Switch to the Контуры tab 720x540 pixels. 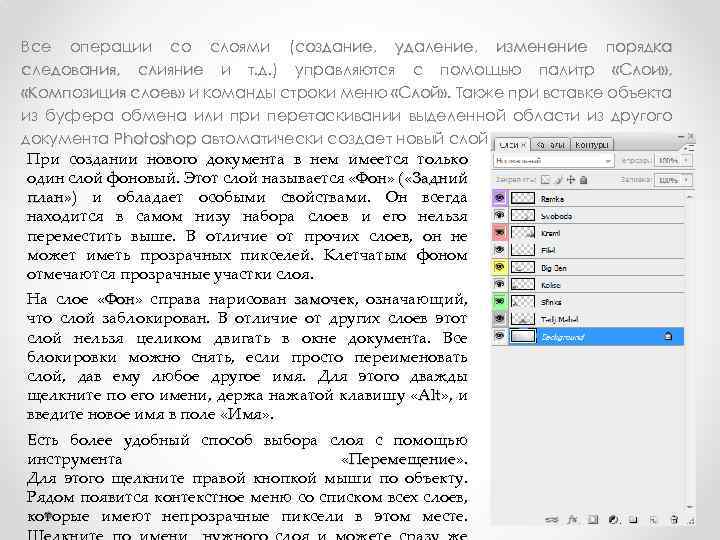pos(592,145)
